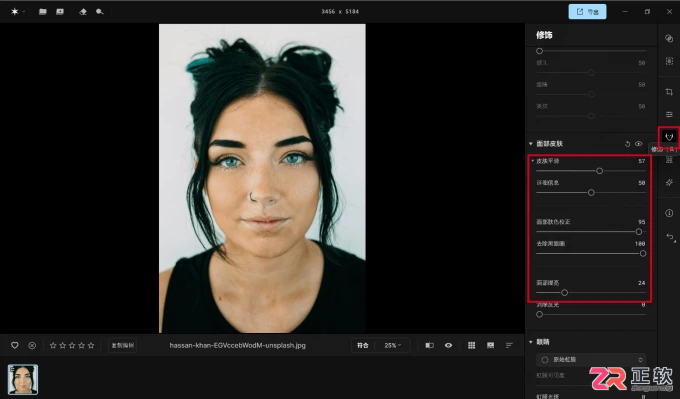
Task: Click the filename hassan-khan-EGVccebWodM-unsplash.jpg
Action: (x=238, y=345)
